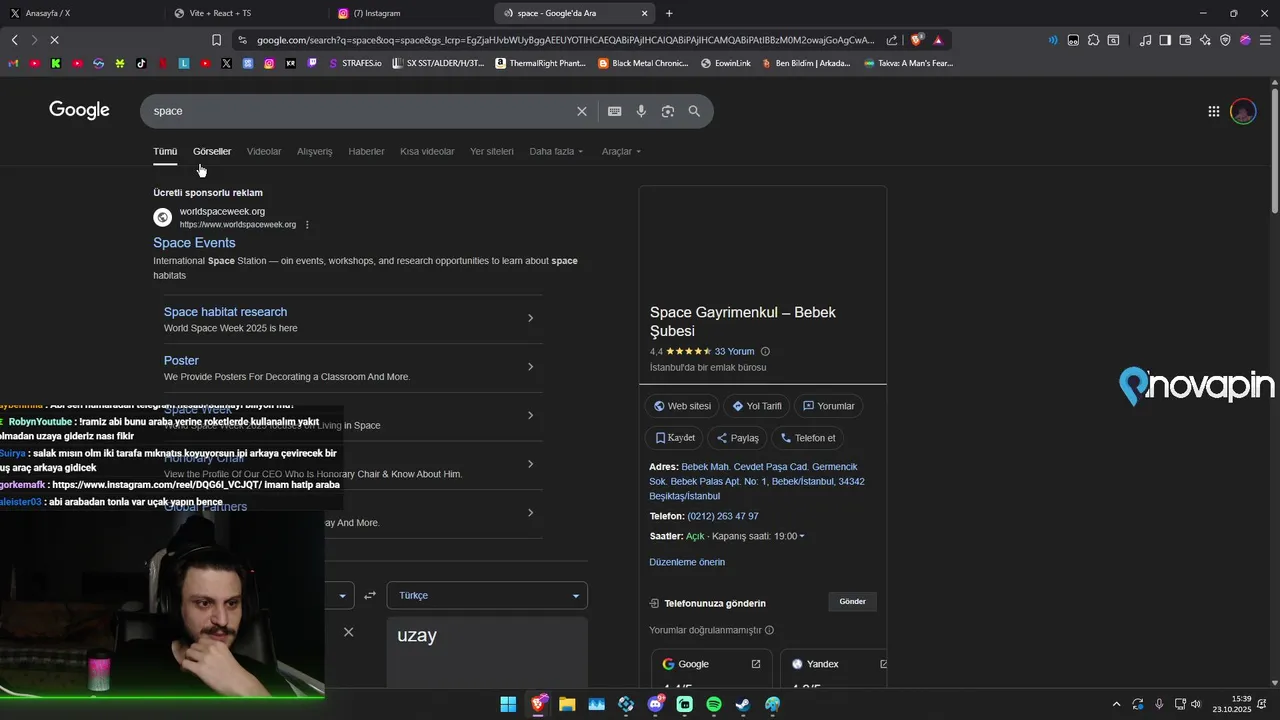Select the Alışveriş results tab
The image size is (1280, 720).
(x=314, y=151)
